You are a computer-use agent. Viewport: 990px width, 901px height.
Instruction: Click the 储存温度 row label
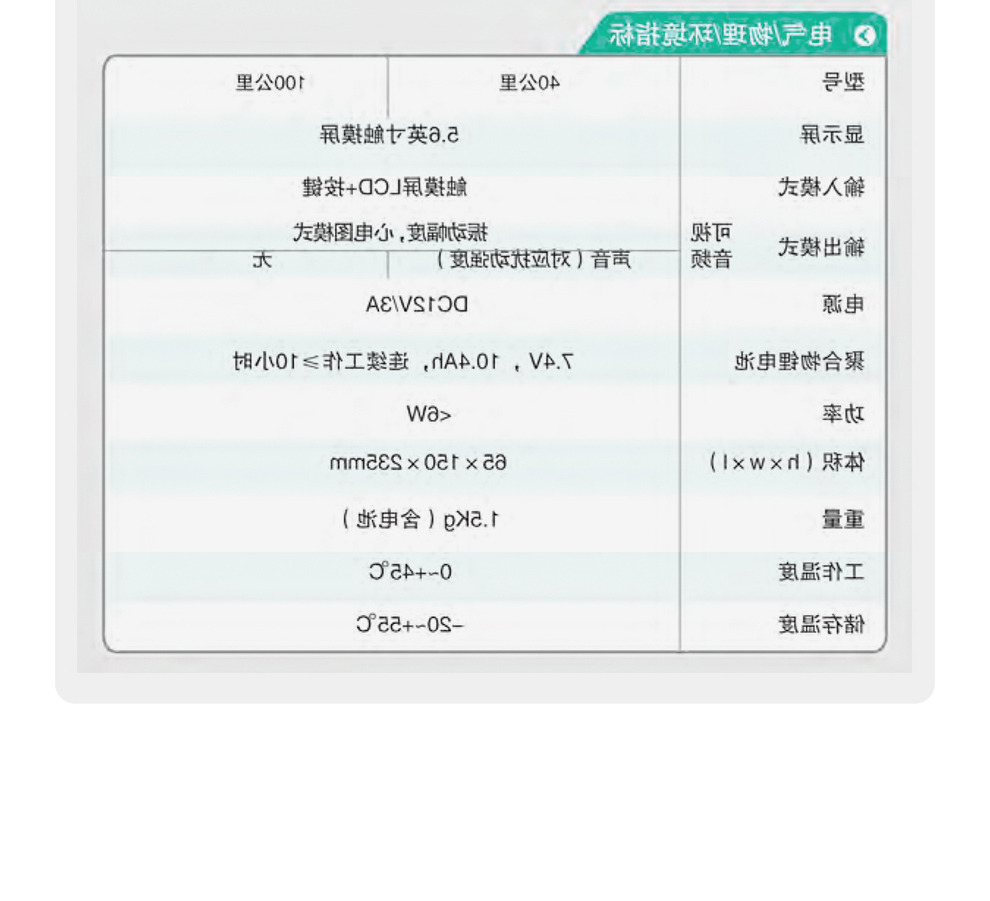click(x=821, y=626)
